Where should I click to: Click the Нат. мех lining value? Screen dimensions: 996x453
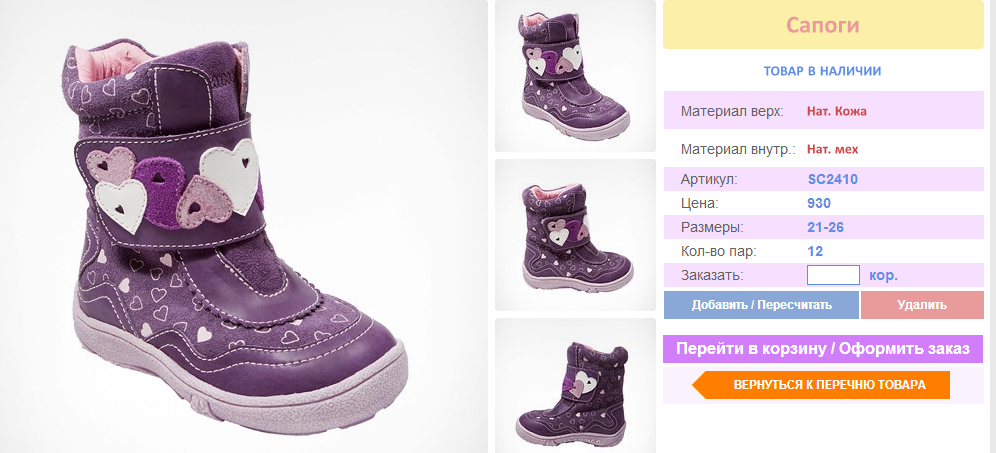click(832, 150)
